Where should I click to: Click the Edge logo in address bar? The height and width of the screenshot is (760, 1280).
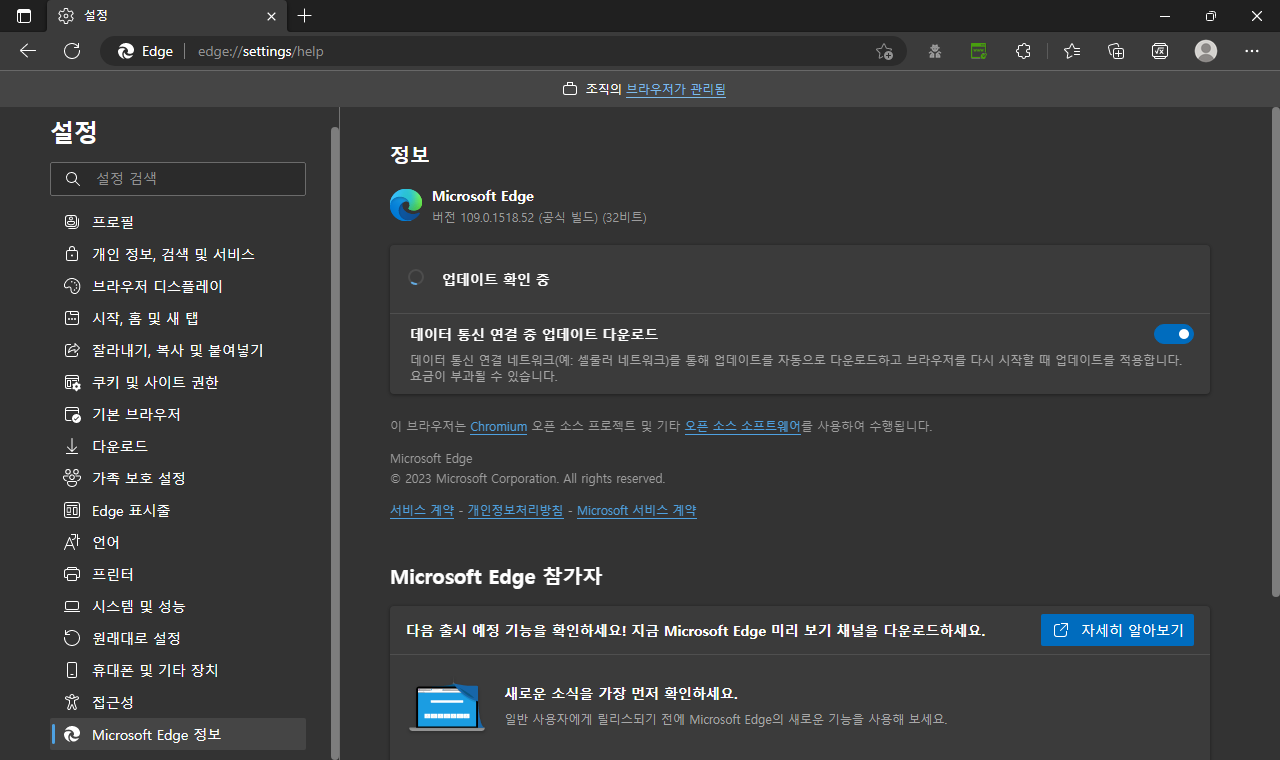coord(126,51)
